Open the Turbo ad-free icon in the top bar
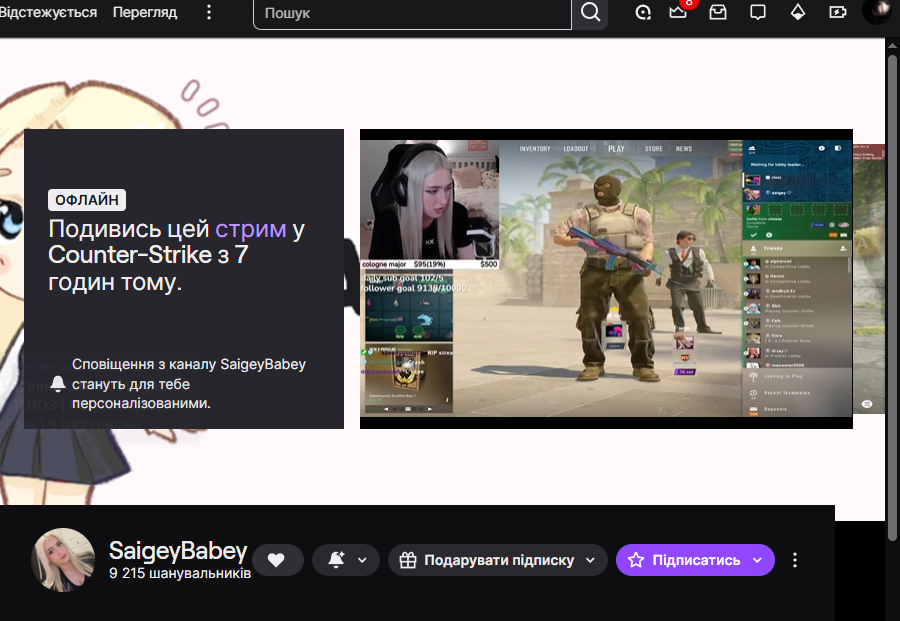This screenshot has height=621, width=900. pyautogui.click(x=643, y=12)
